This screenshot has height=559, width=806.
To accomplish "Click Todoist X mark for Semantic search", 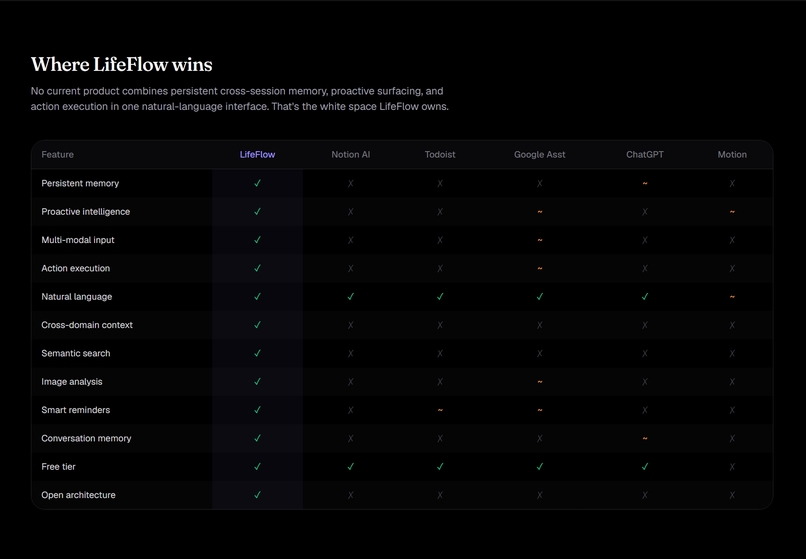I will point(440,353).
